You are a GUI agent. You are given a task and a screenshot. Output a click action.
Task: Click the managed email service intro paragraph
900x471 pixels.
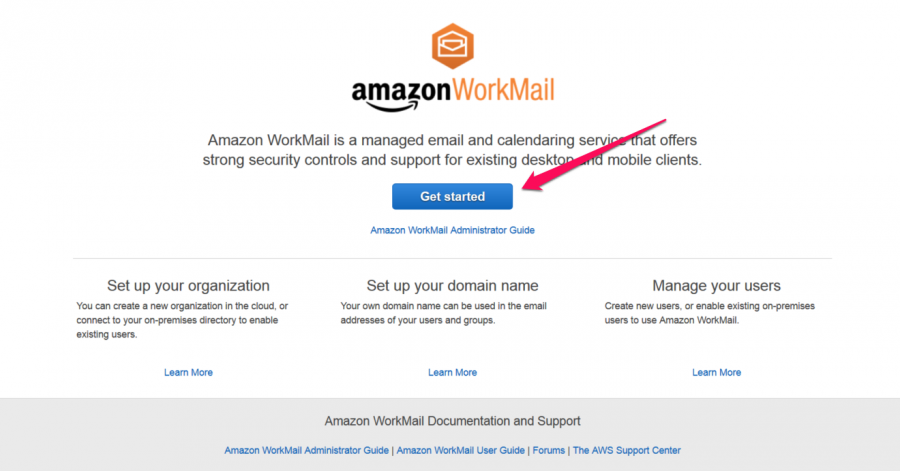point(452,150)
